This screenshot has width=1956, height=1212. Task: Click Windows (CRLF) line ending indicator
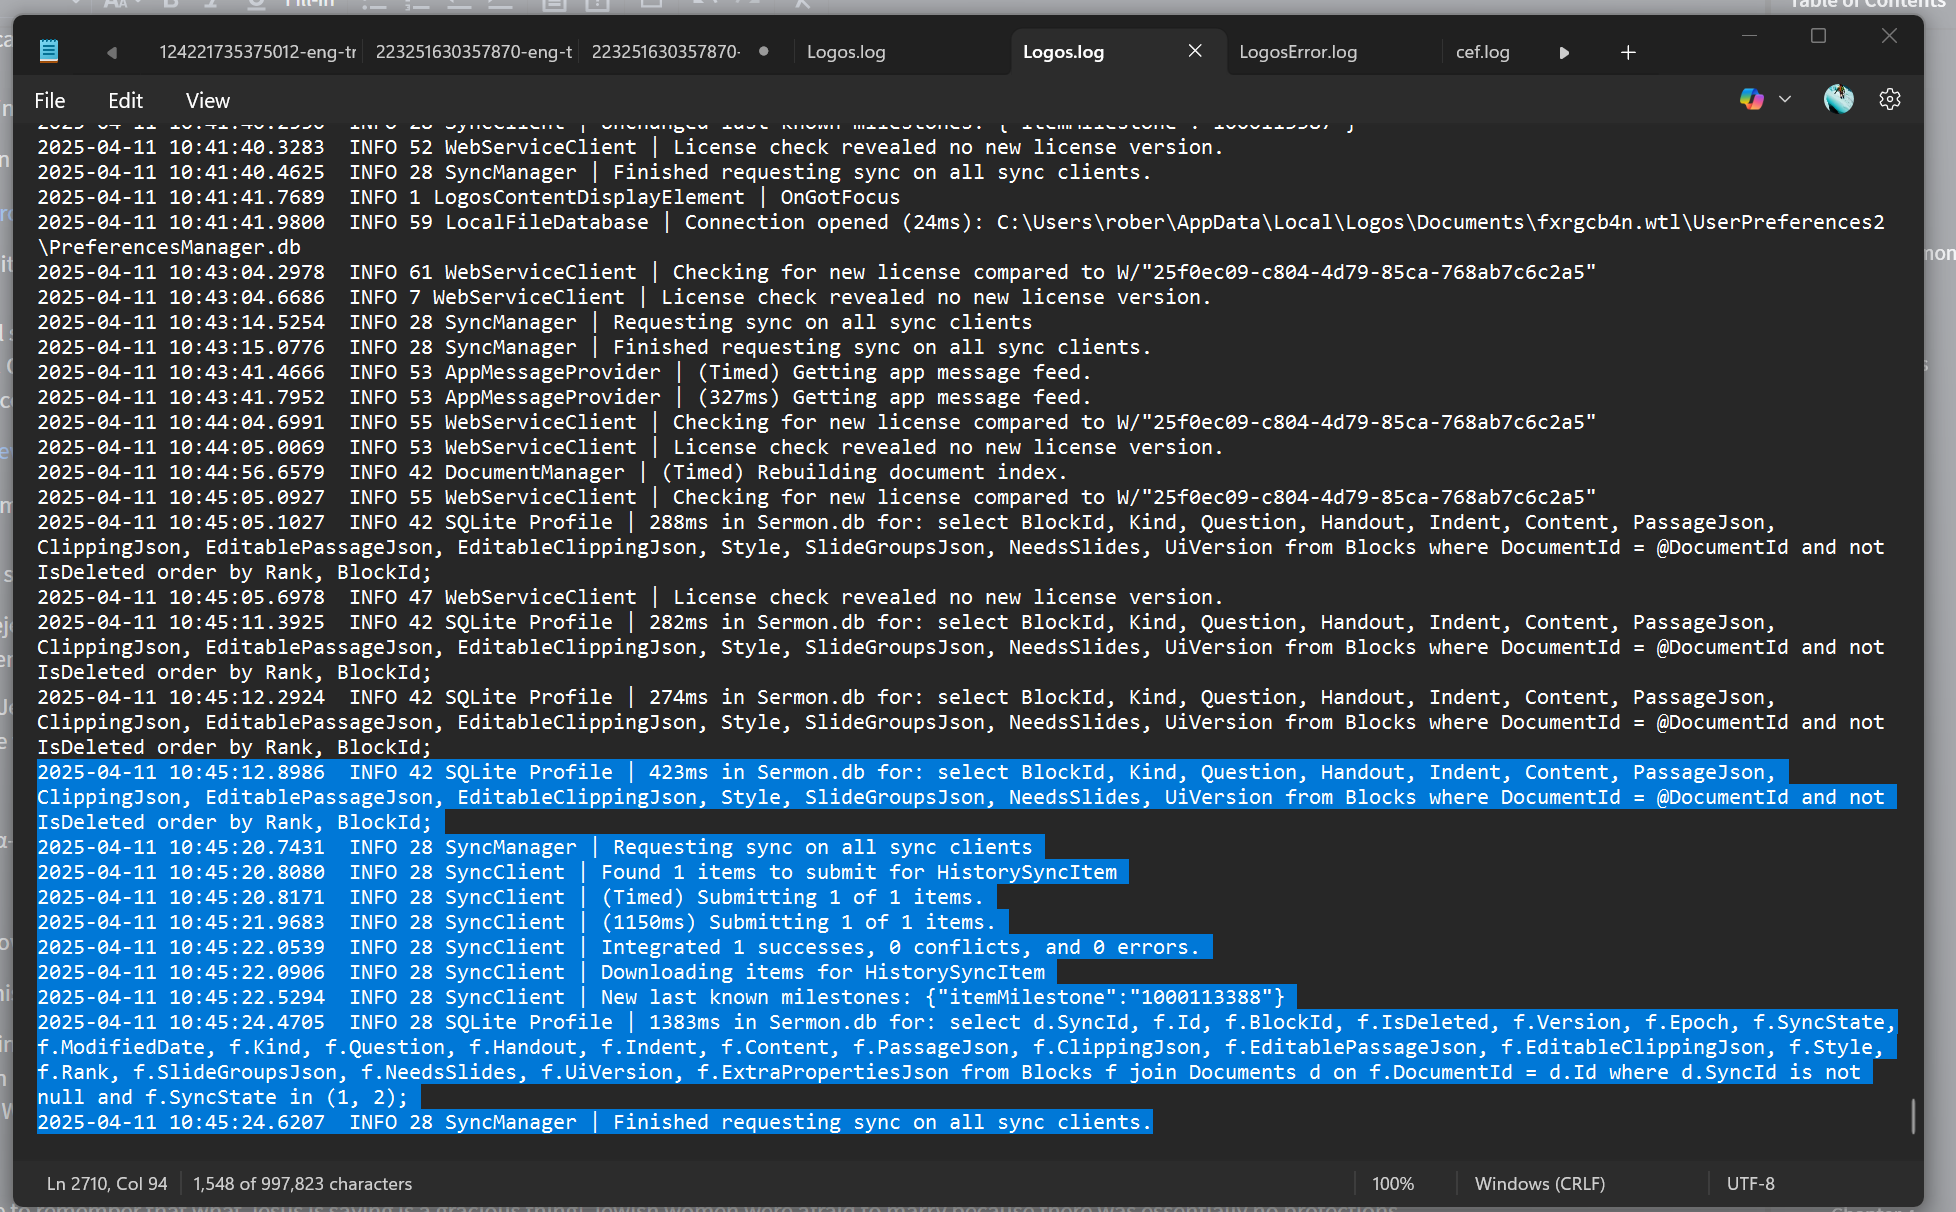[x=1540, y=1183]
